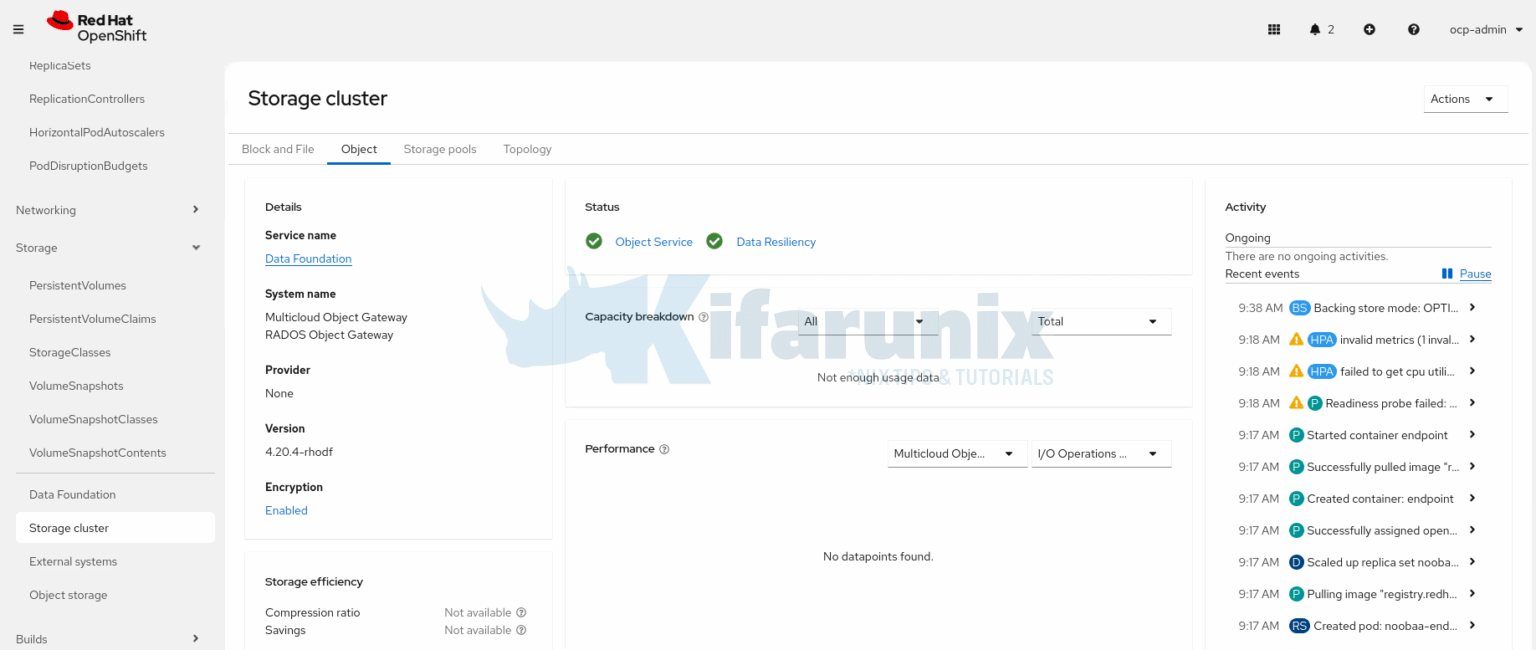The height and width of the screenshot is (650, 1536).
Task: Open the I/O Operations dropdown
Action: [x=1101, y=454]
